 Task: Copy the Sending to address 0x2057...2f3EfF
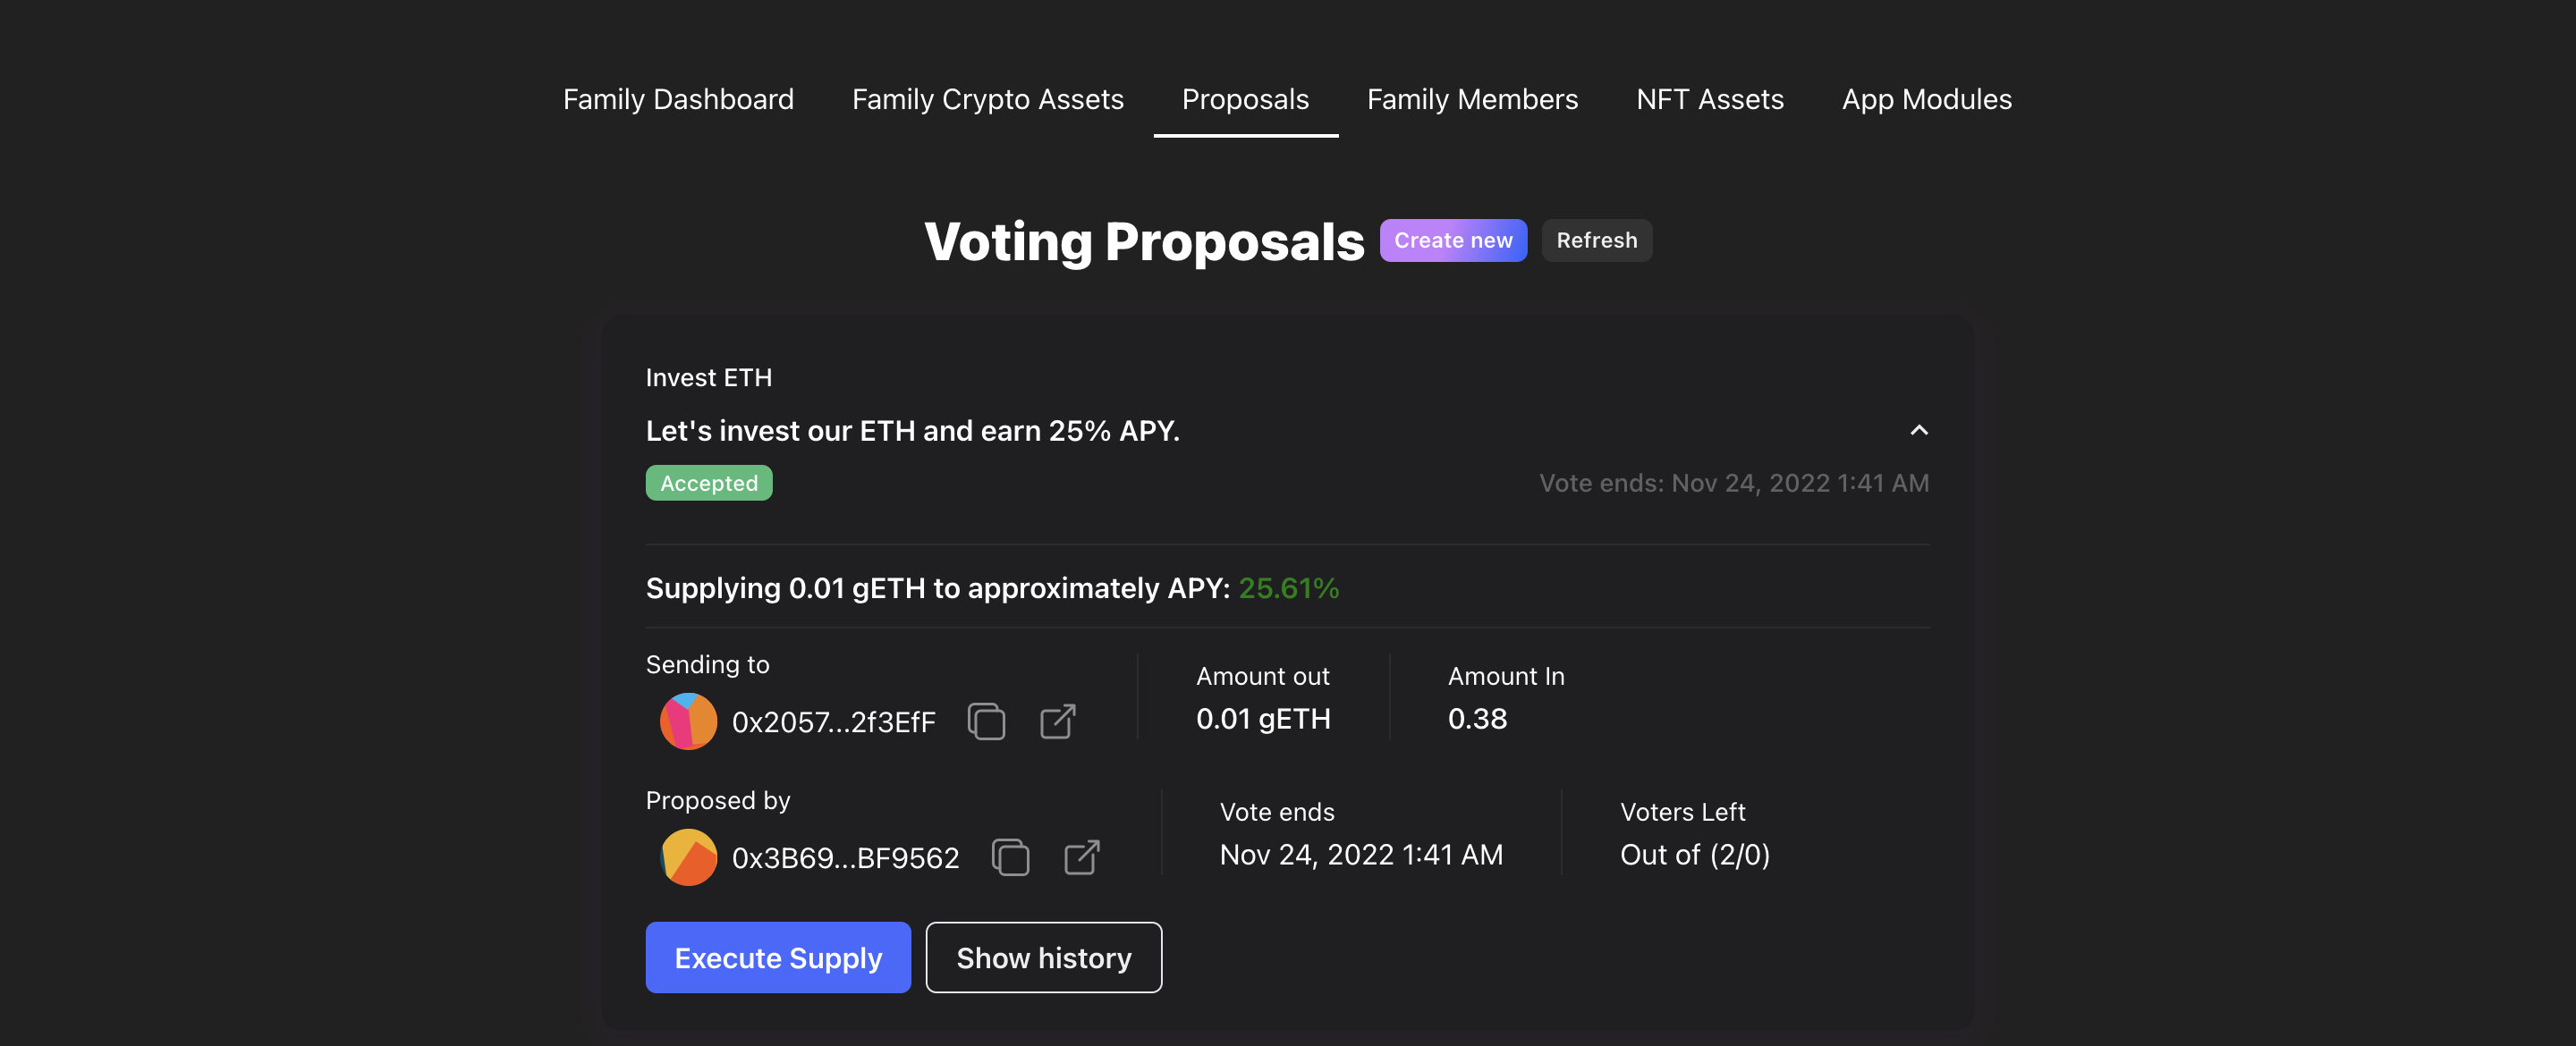986,721
